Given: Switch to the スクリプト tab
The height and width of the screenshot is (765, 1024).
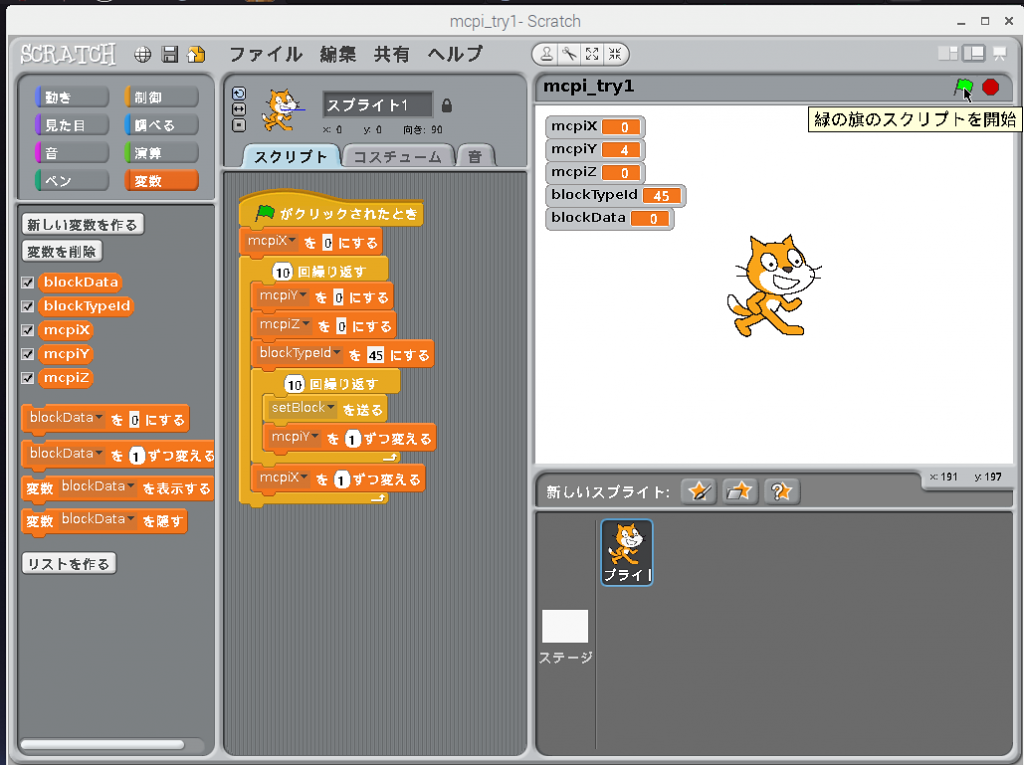Looking at the screenshot, I should pyautogui.click(x=291, y=157).
